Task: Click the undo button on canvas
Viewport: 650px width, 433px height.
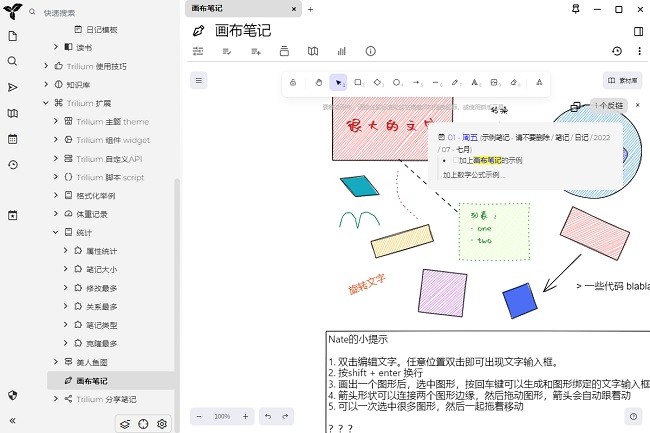Action: (268, 416)
